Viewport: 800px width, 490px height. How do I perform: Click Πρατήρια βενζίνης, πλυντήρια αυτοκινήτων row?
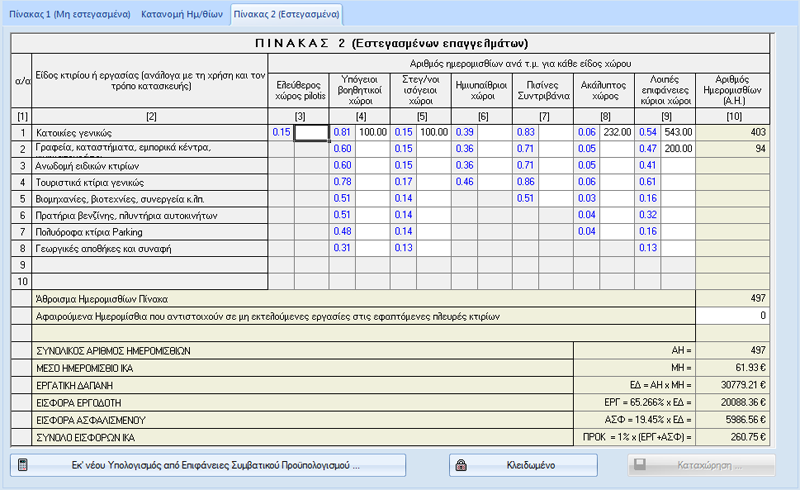click(149, 215)
